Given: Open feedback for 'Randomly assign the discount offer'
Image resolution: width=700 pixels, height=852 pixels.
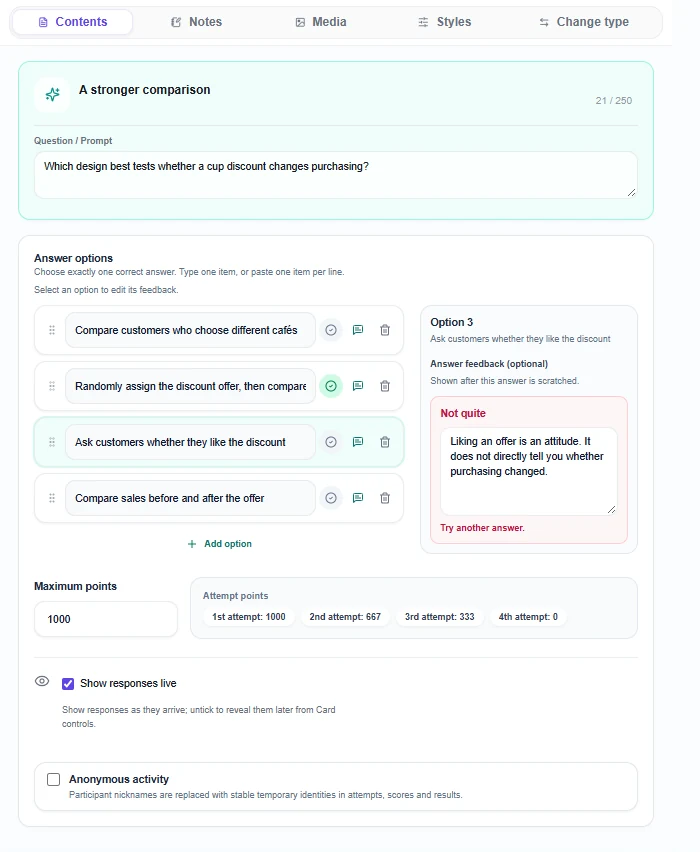Looking at the screenshot, I should click(x=358, y=386).
